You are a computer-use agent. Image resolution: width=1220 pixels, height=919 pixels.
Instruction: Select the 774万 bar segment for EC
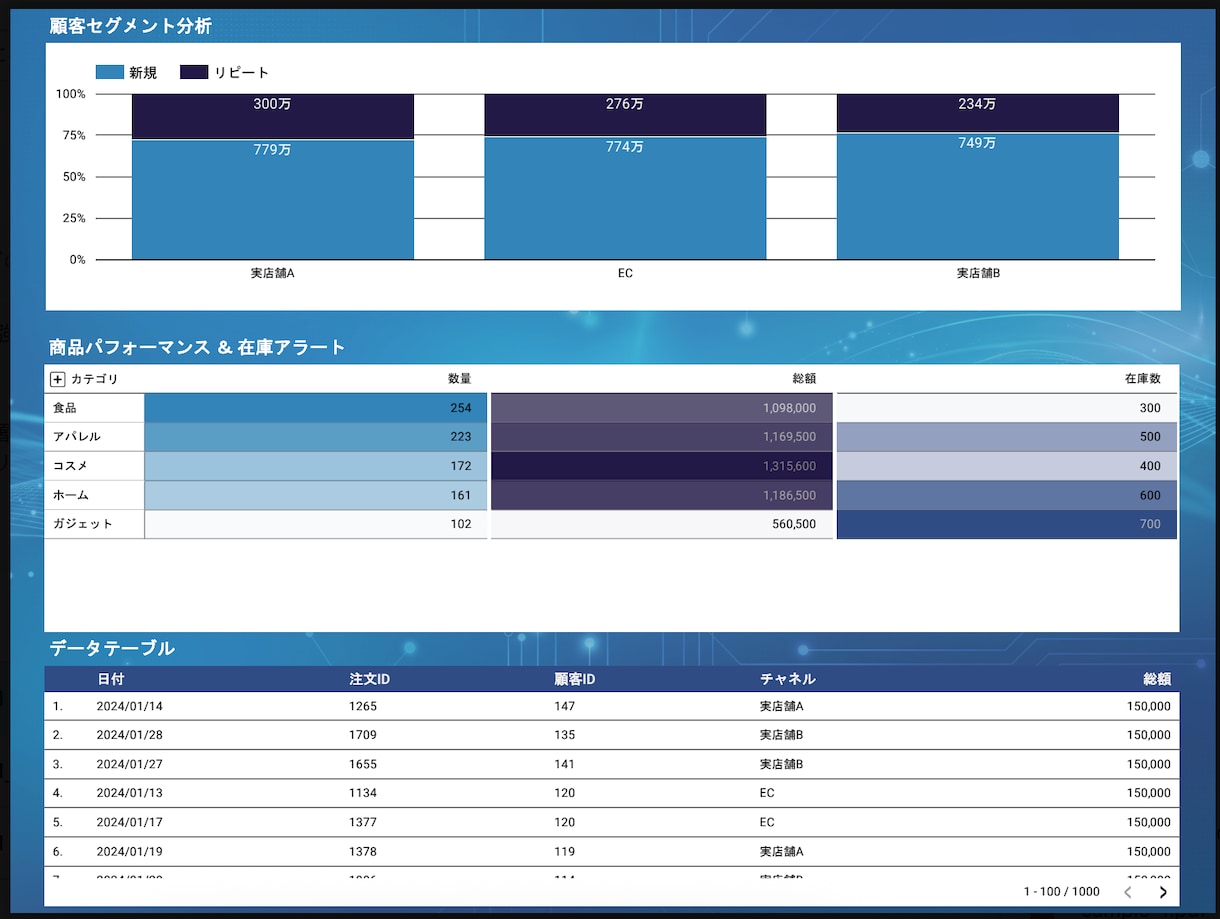click(625, 199)
